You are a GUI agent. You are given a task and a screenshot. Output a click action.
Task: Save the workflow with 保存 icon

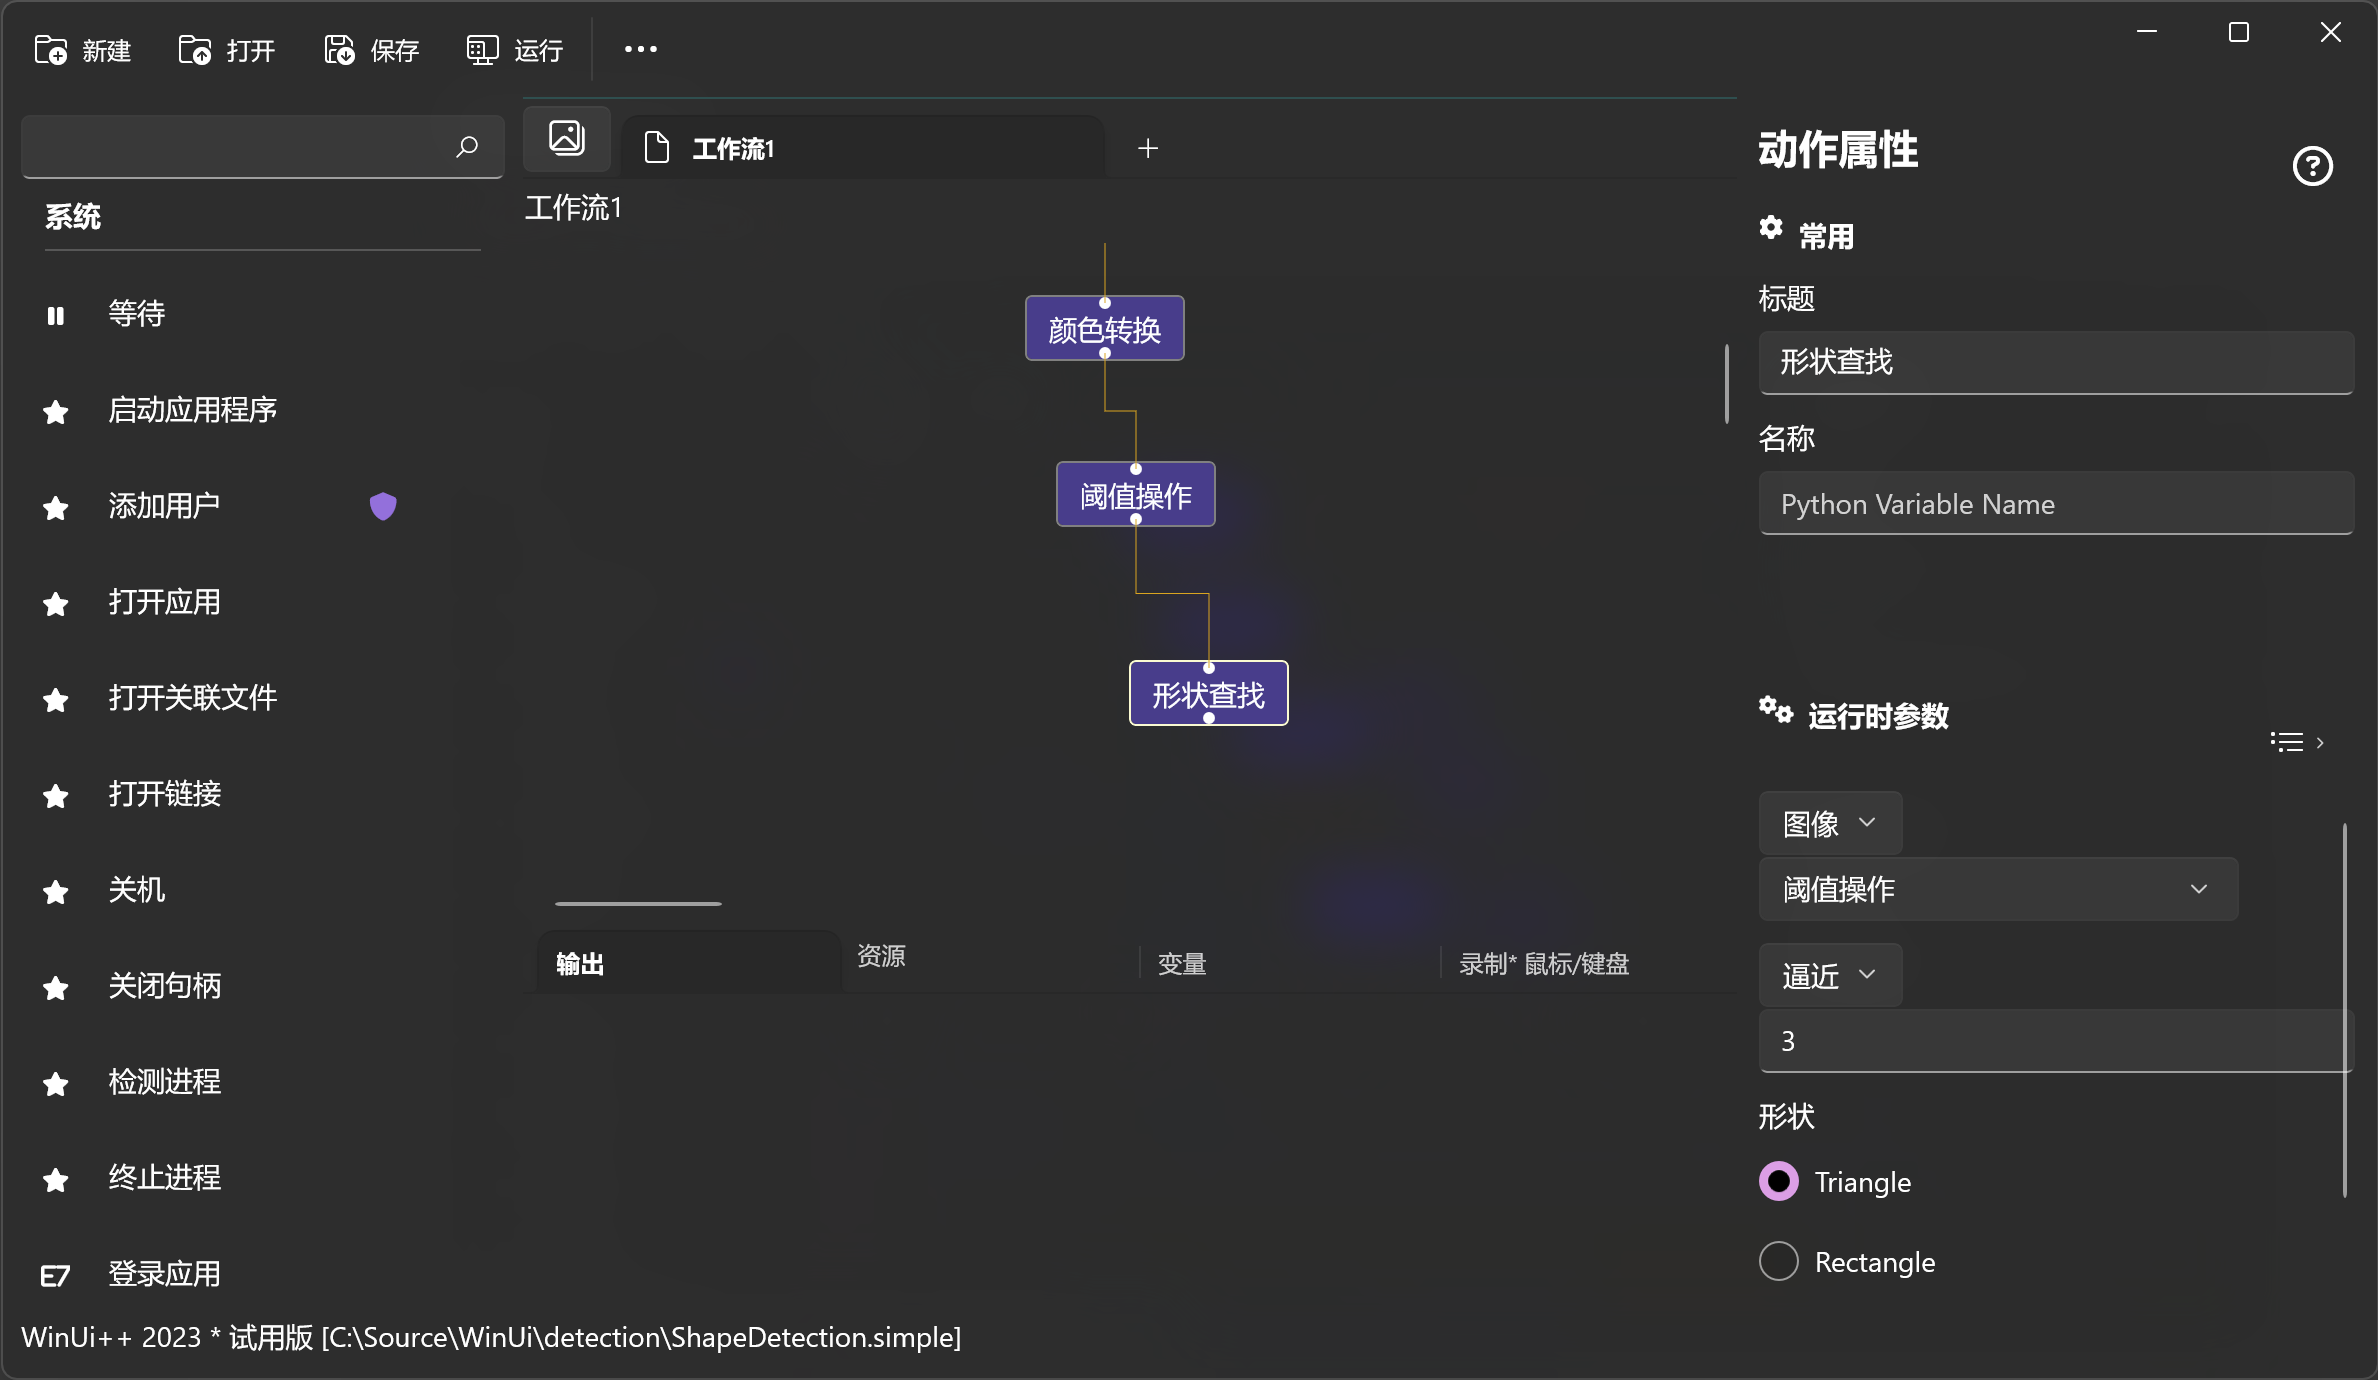(x=370, y=50)
